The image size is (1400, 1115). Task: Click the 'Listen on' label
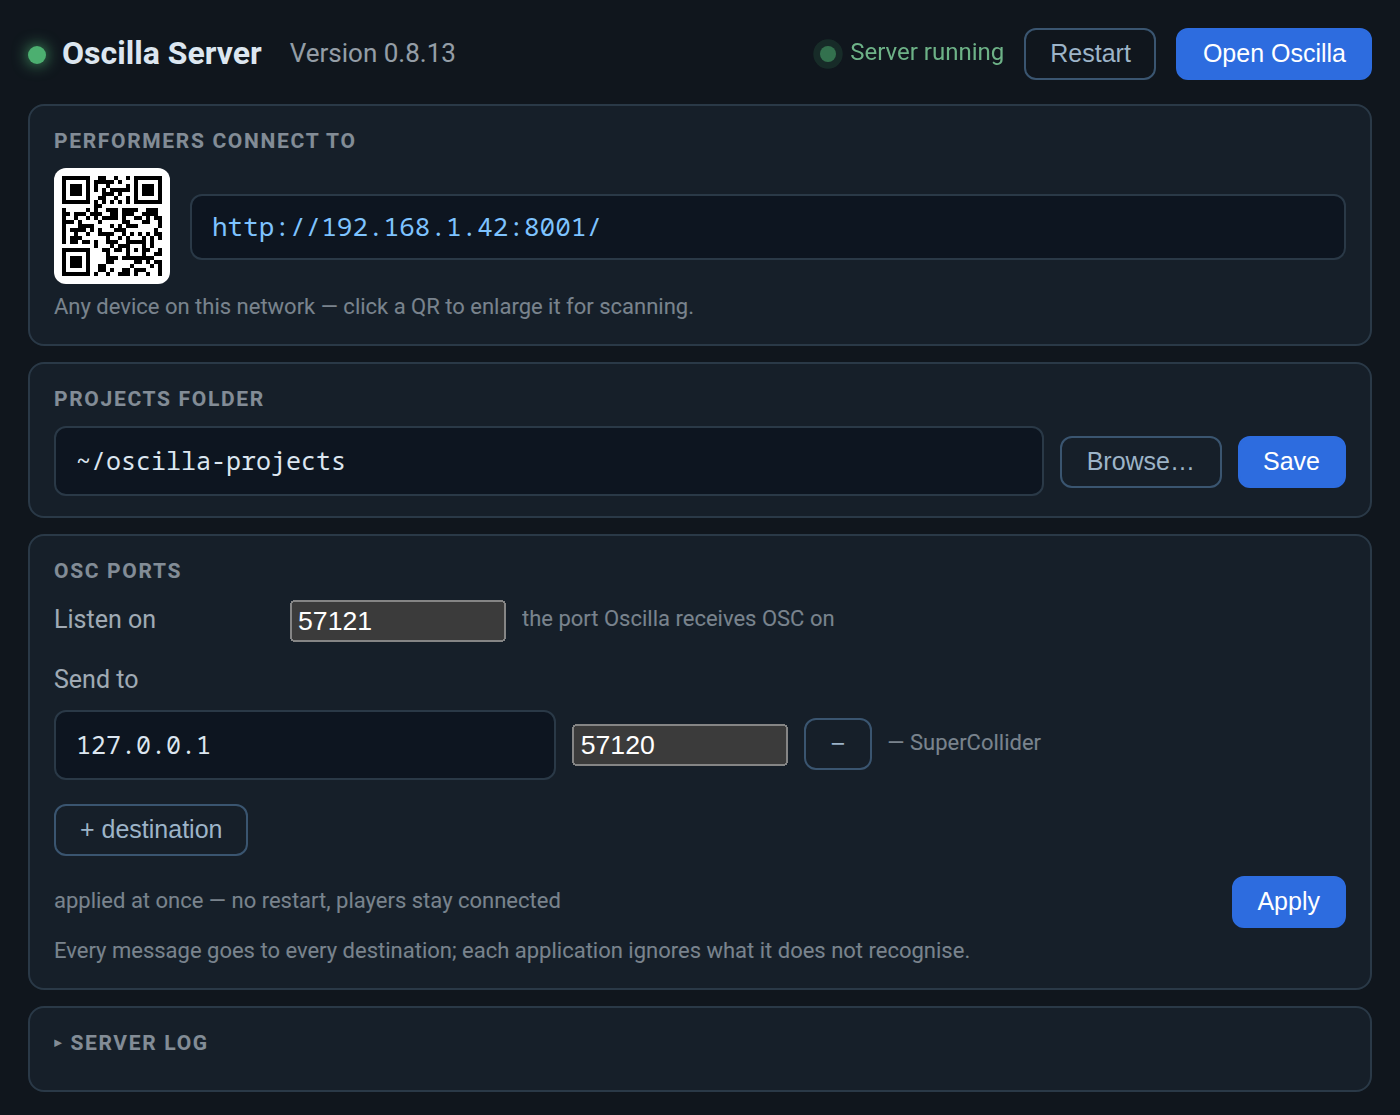coord(105,620)
